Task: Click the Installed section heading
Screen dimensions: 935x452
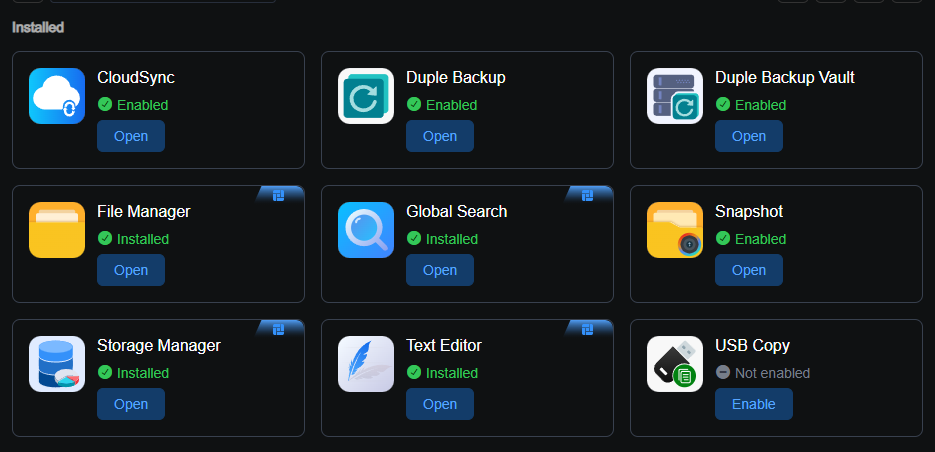Action: 38,27
